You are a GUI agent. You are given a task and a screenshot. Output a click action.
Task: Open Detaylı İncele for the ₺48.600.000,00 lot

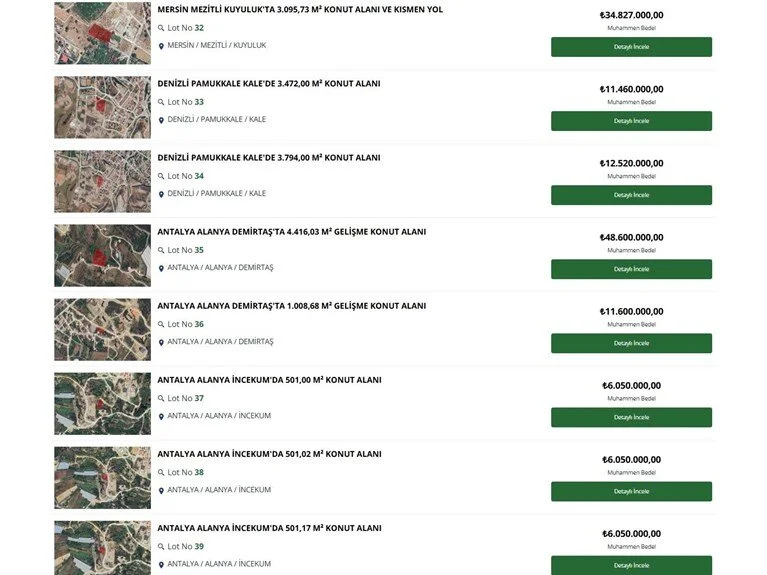631,269
